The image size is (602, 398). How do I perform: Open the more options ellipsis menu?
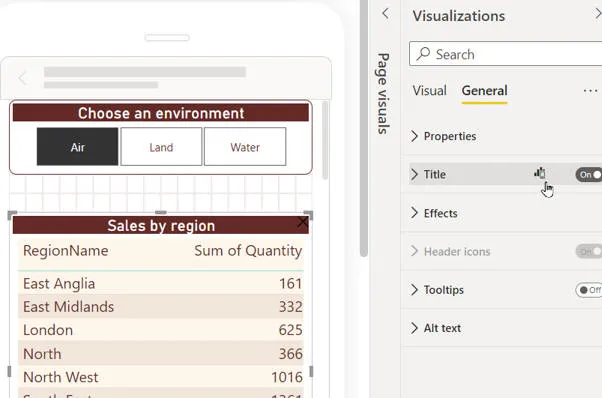(590, 91)
